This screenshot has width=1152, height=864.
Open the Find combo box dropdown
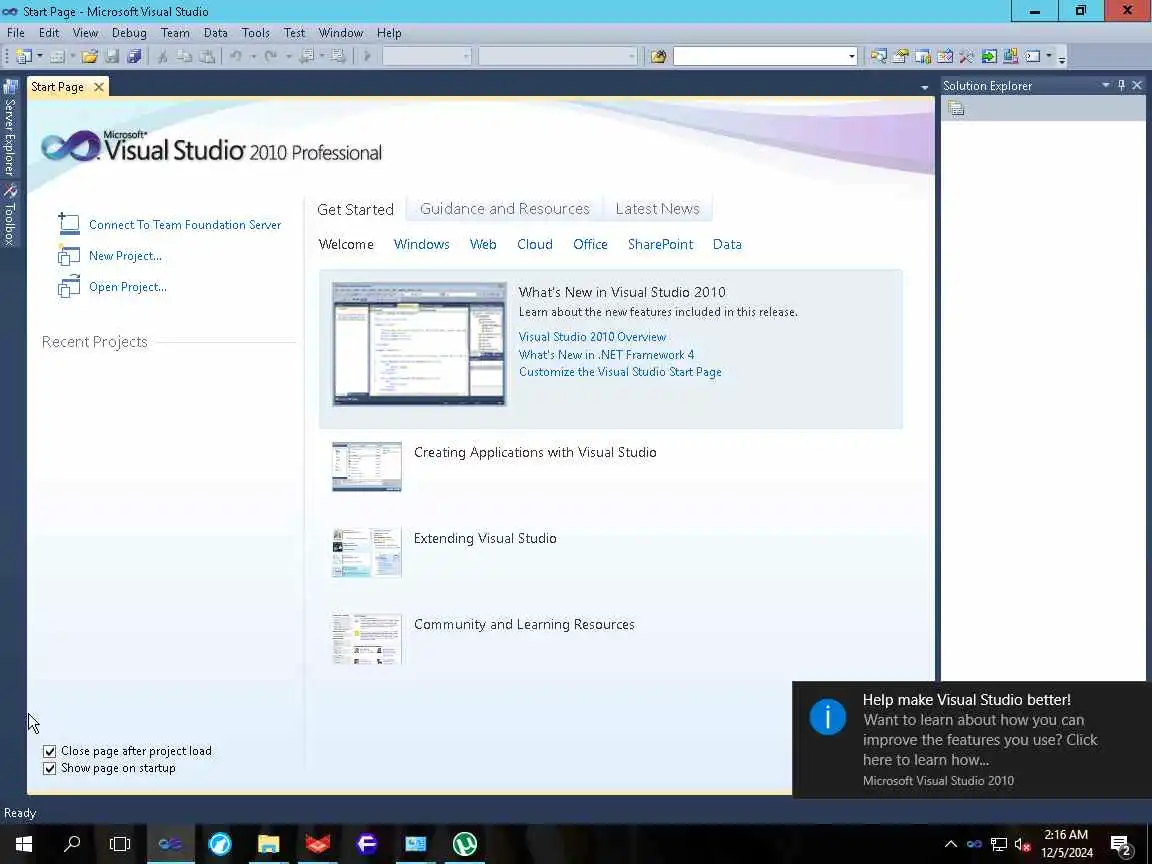pos(852,56)
